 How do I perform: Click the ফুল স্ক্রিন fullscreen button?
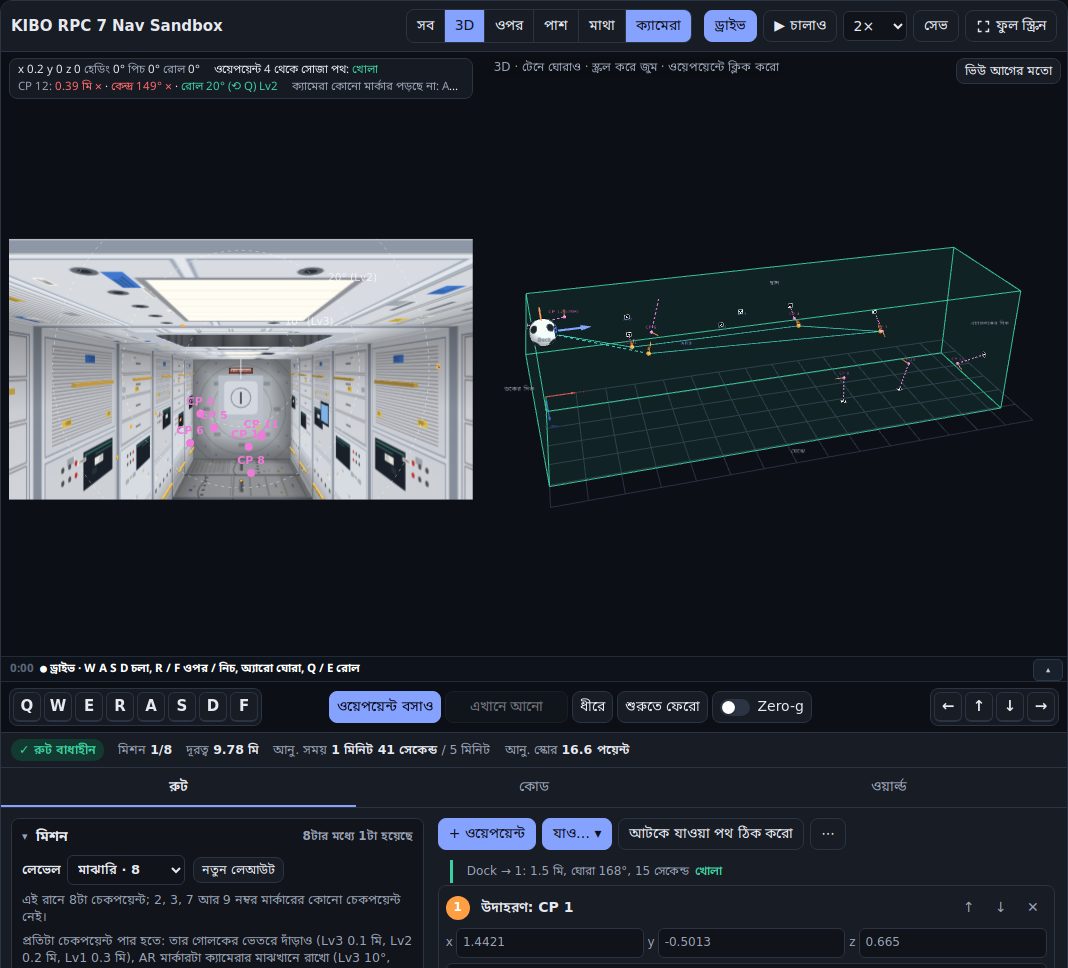[x=1011, y=26]
